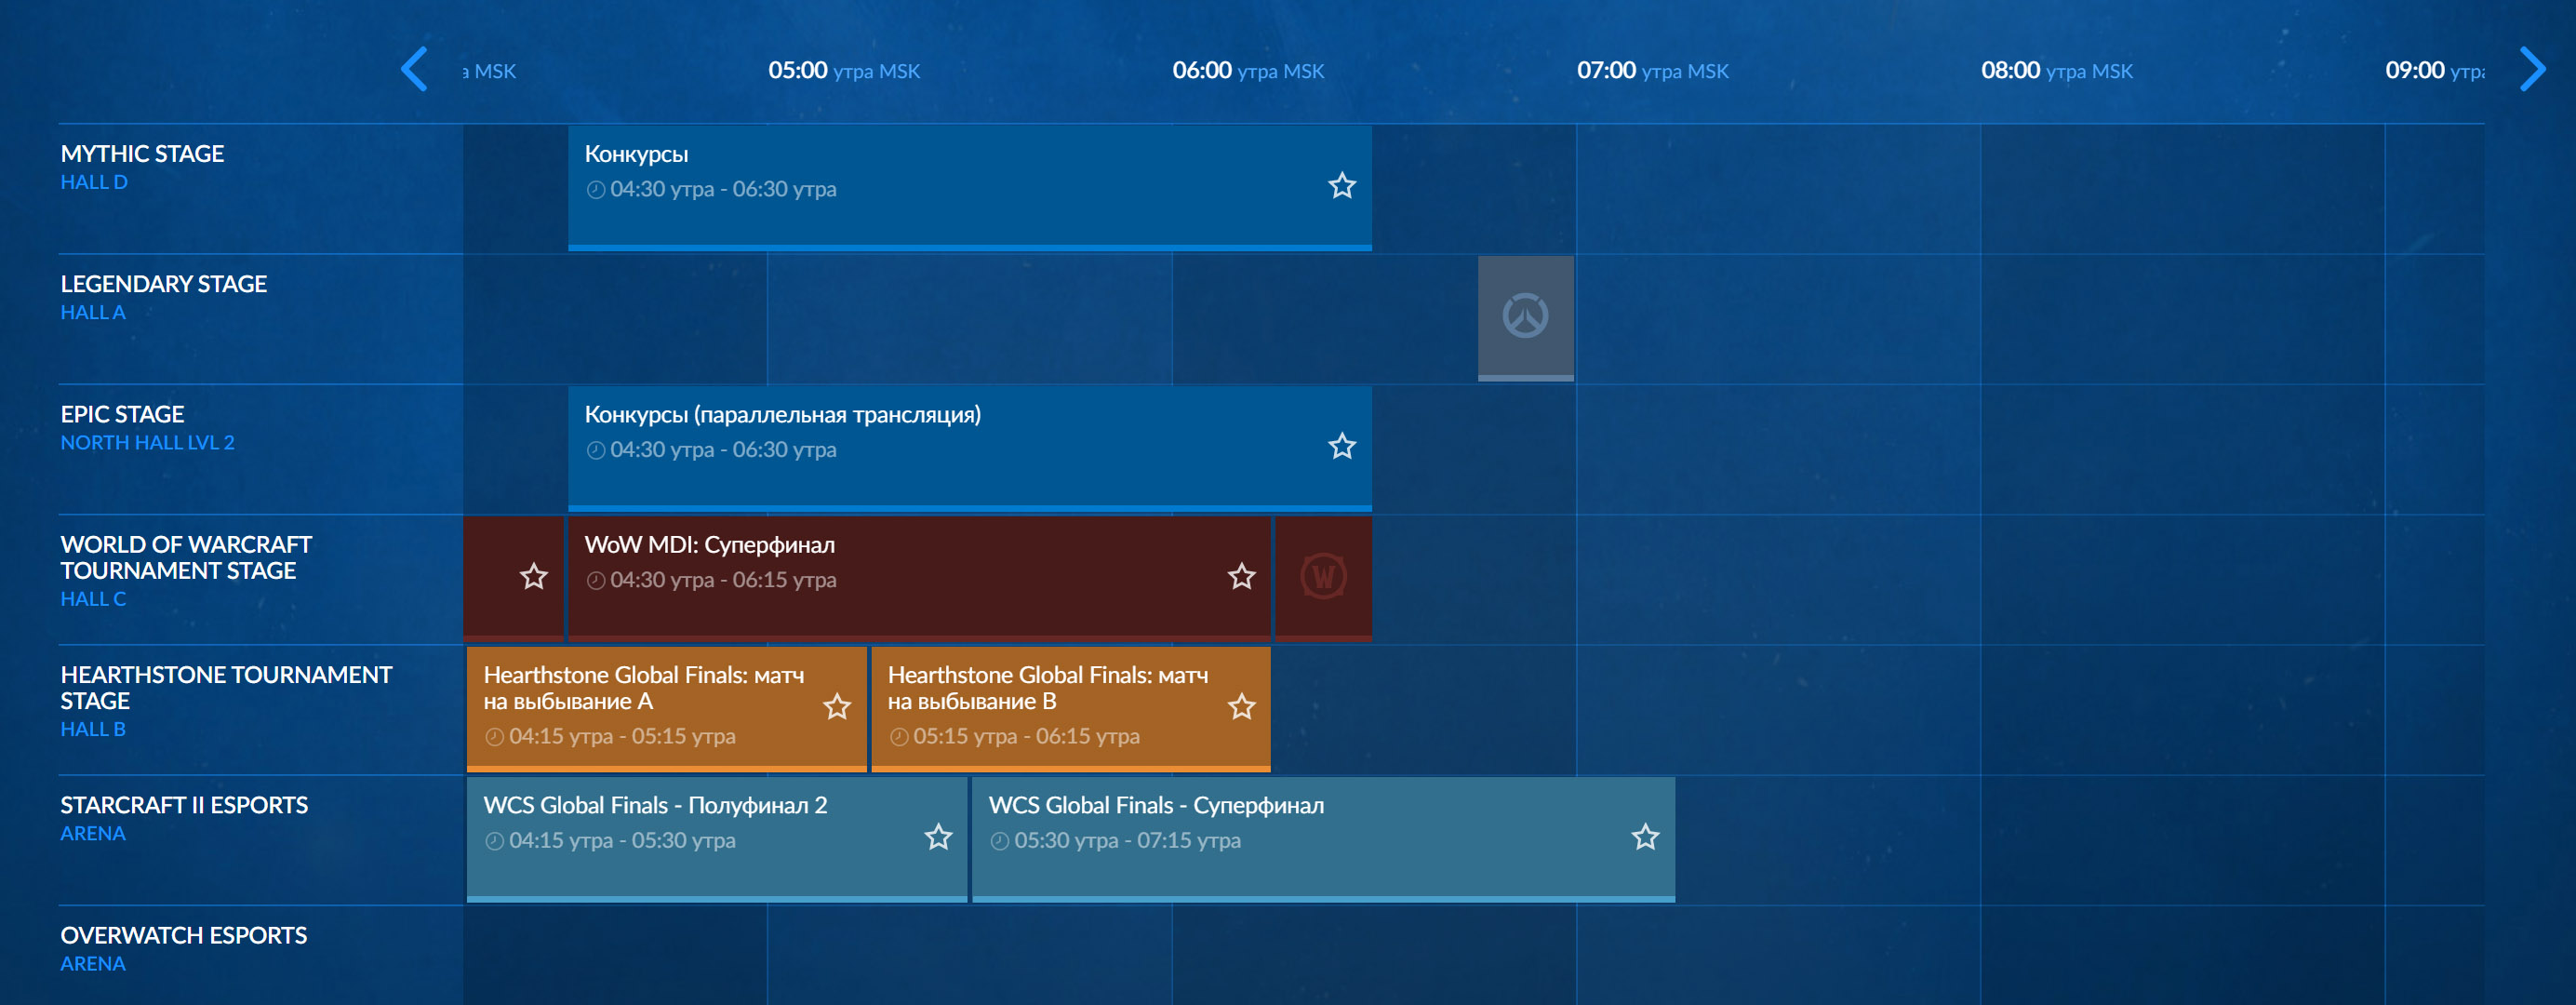The width and height of the screenshot is (2576, 1005).
Task: Open the Overwatch logo event on Legendary Stage
Action: click(x=1526, y=317)
